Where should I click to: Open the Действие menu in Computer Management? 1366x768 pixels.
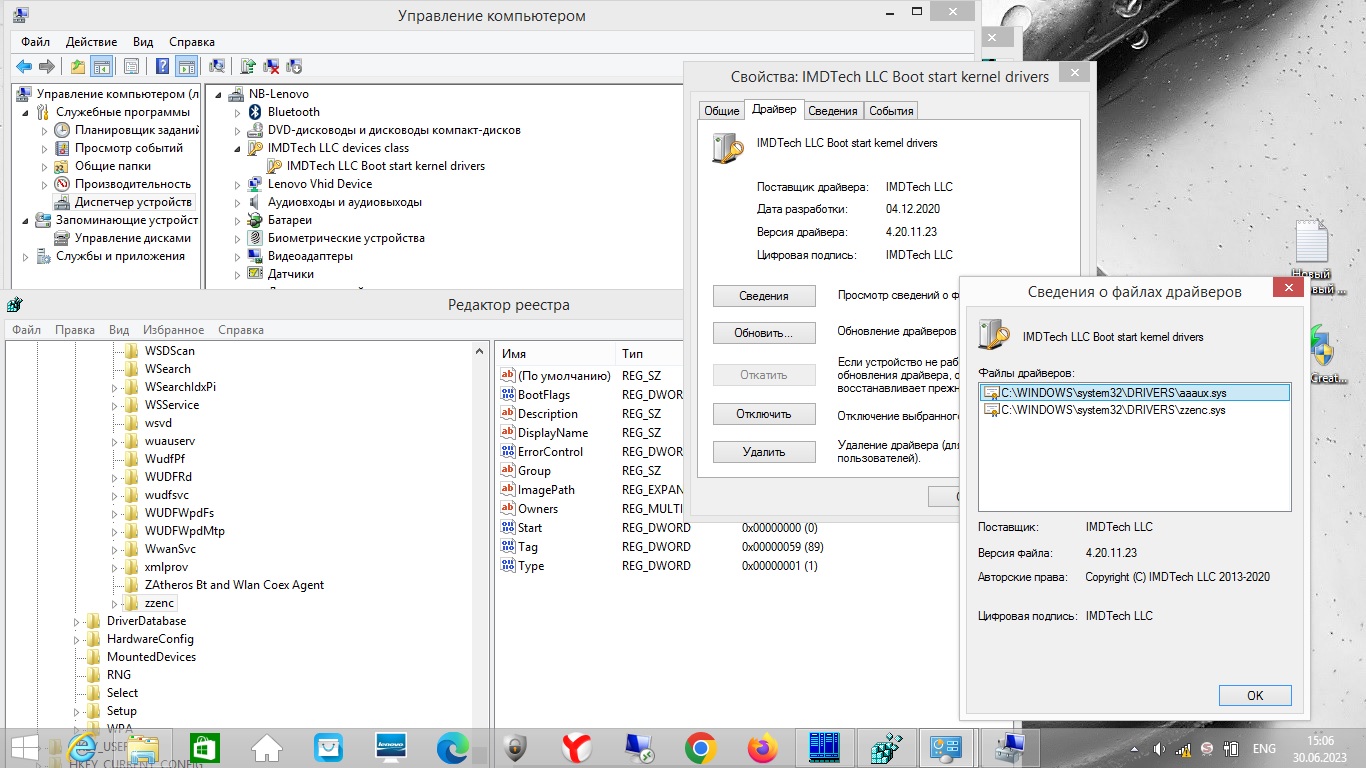point(91,42)
